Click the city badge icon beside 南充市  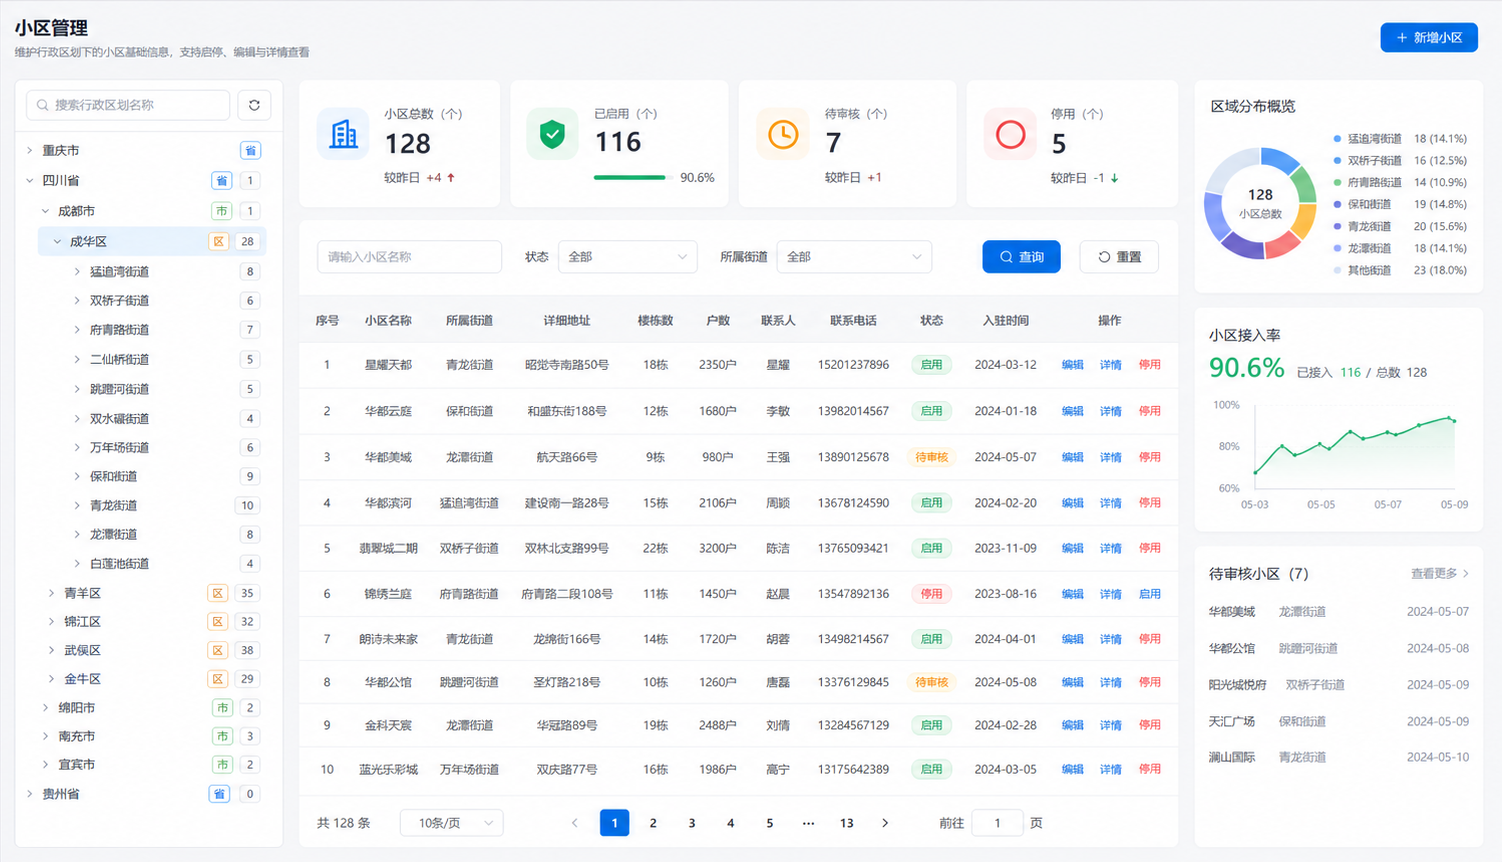tap(222, 736)
